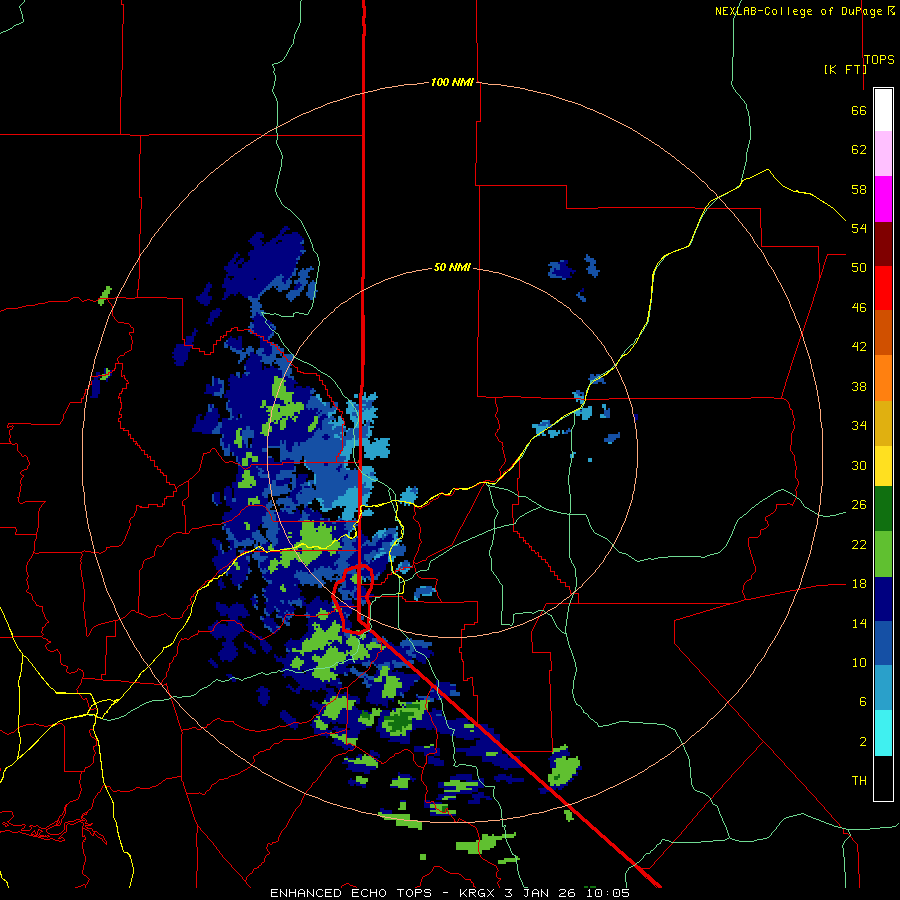Select the "46" legend label
Viewport: 900px width, 900px height.
pos(859,307)
